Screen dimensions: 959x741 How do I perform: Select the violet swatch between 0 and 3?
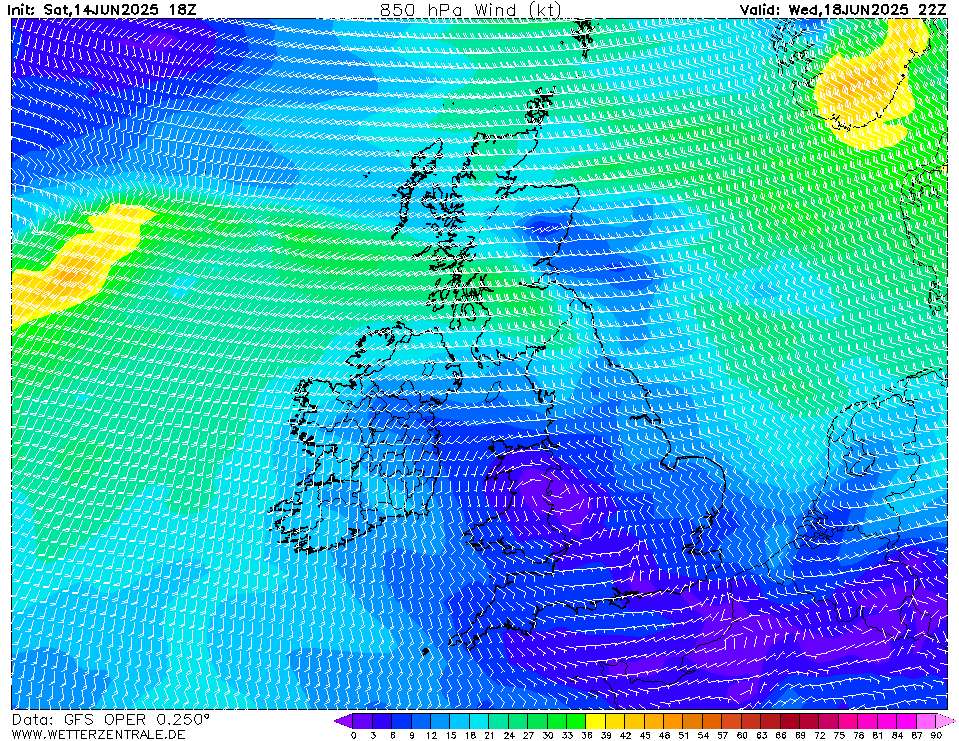[363, 721]
